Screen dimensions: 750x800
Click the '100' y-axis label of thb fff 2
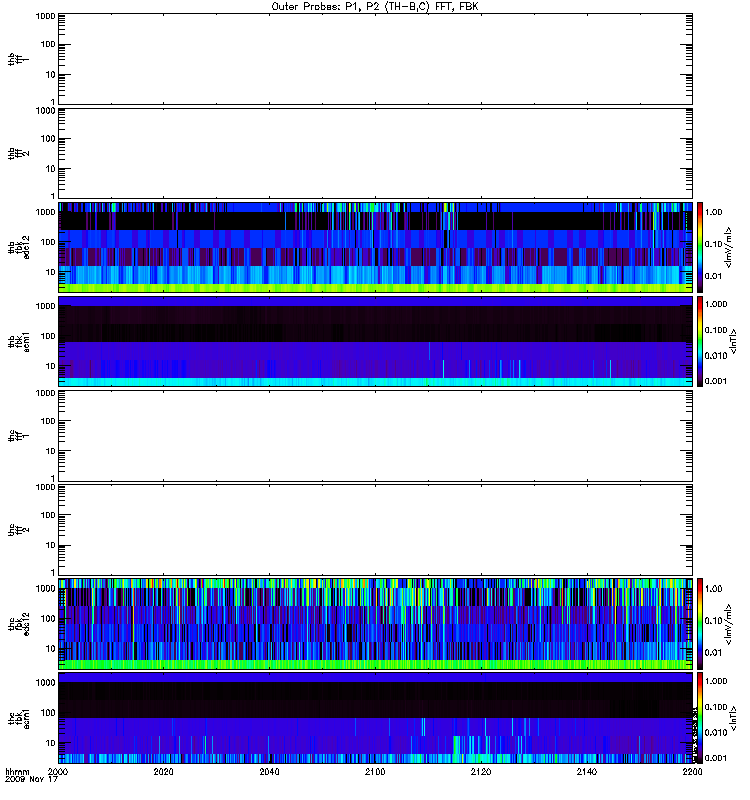(x=48, y=139)
